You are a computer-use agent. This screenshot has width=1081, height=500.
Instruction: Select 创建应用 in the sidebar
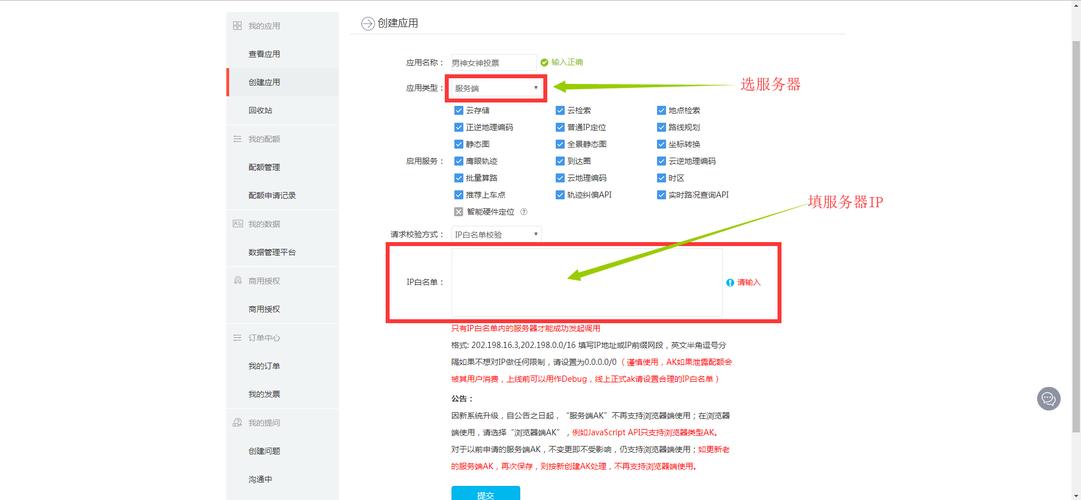pyautogui.click(x=265, y=82)
